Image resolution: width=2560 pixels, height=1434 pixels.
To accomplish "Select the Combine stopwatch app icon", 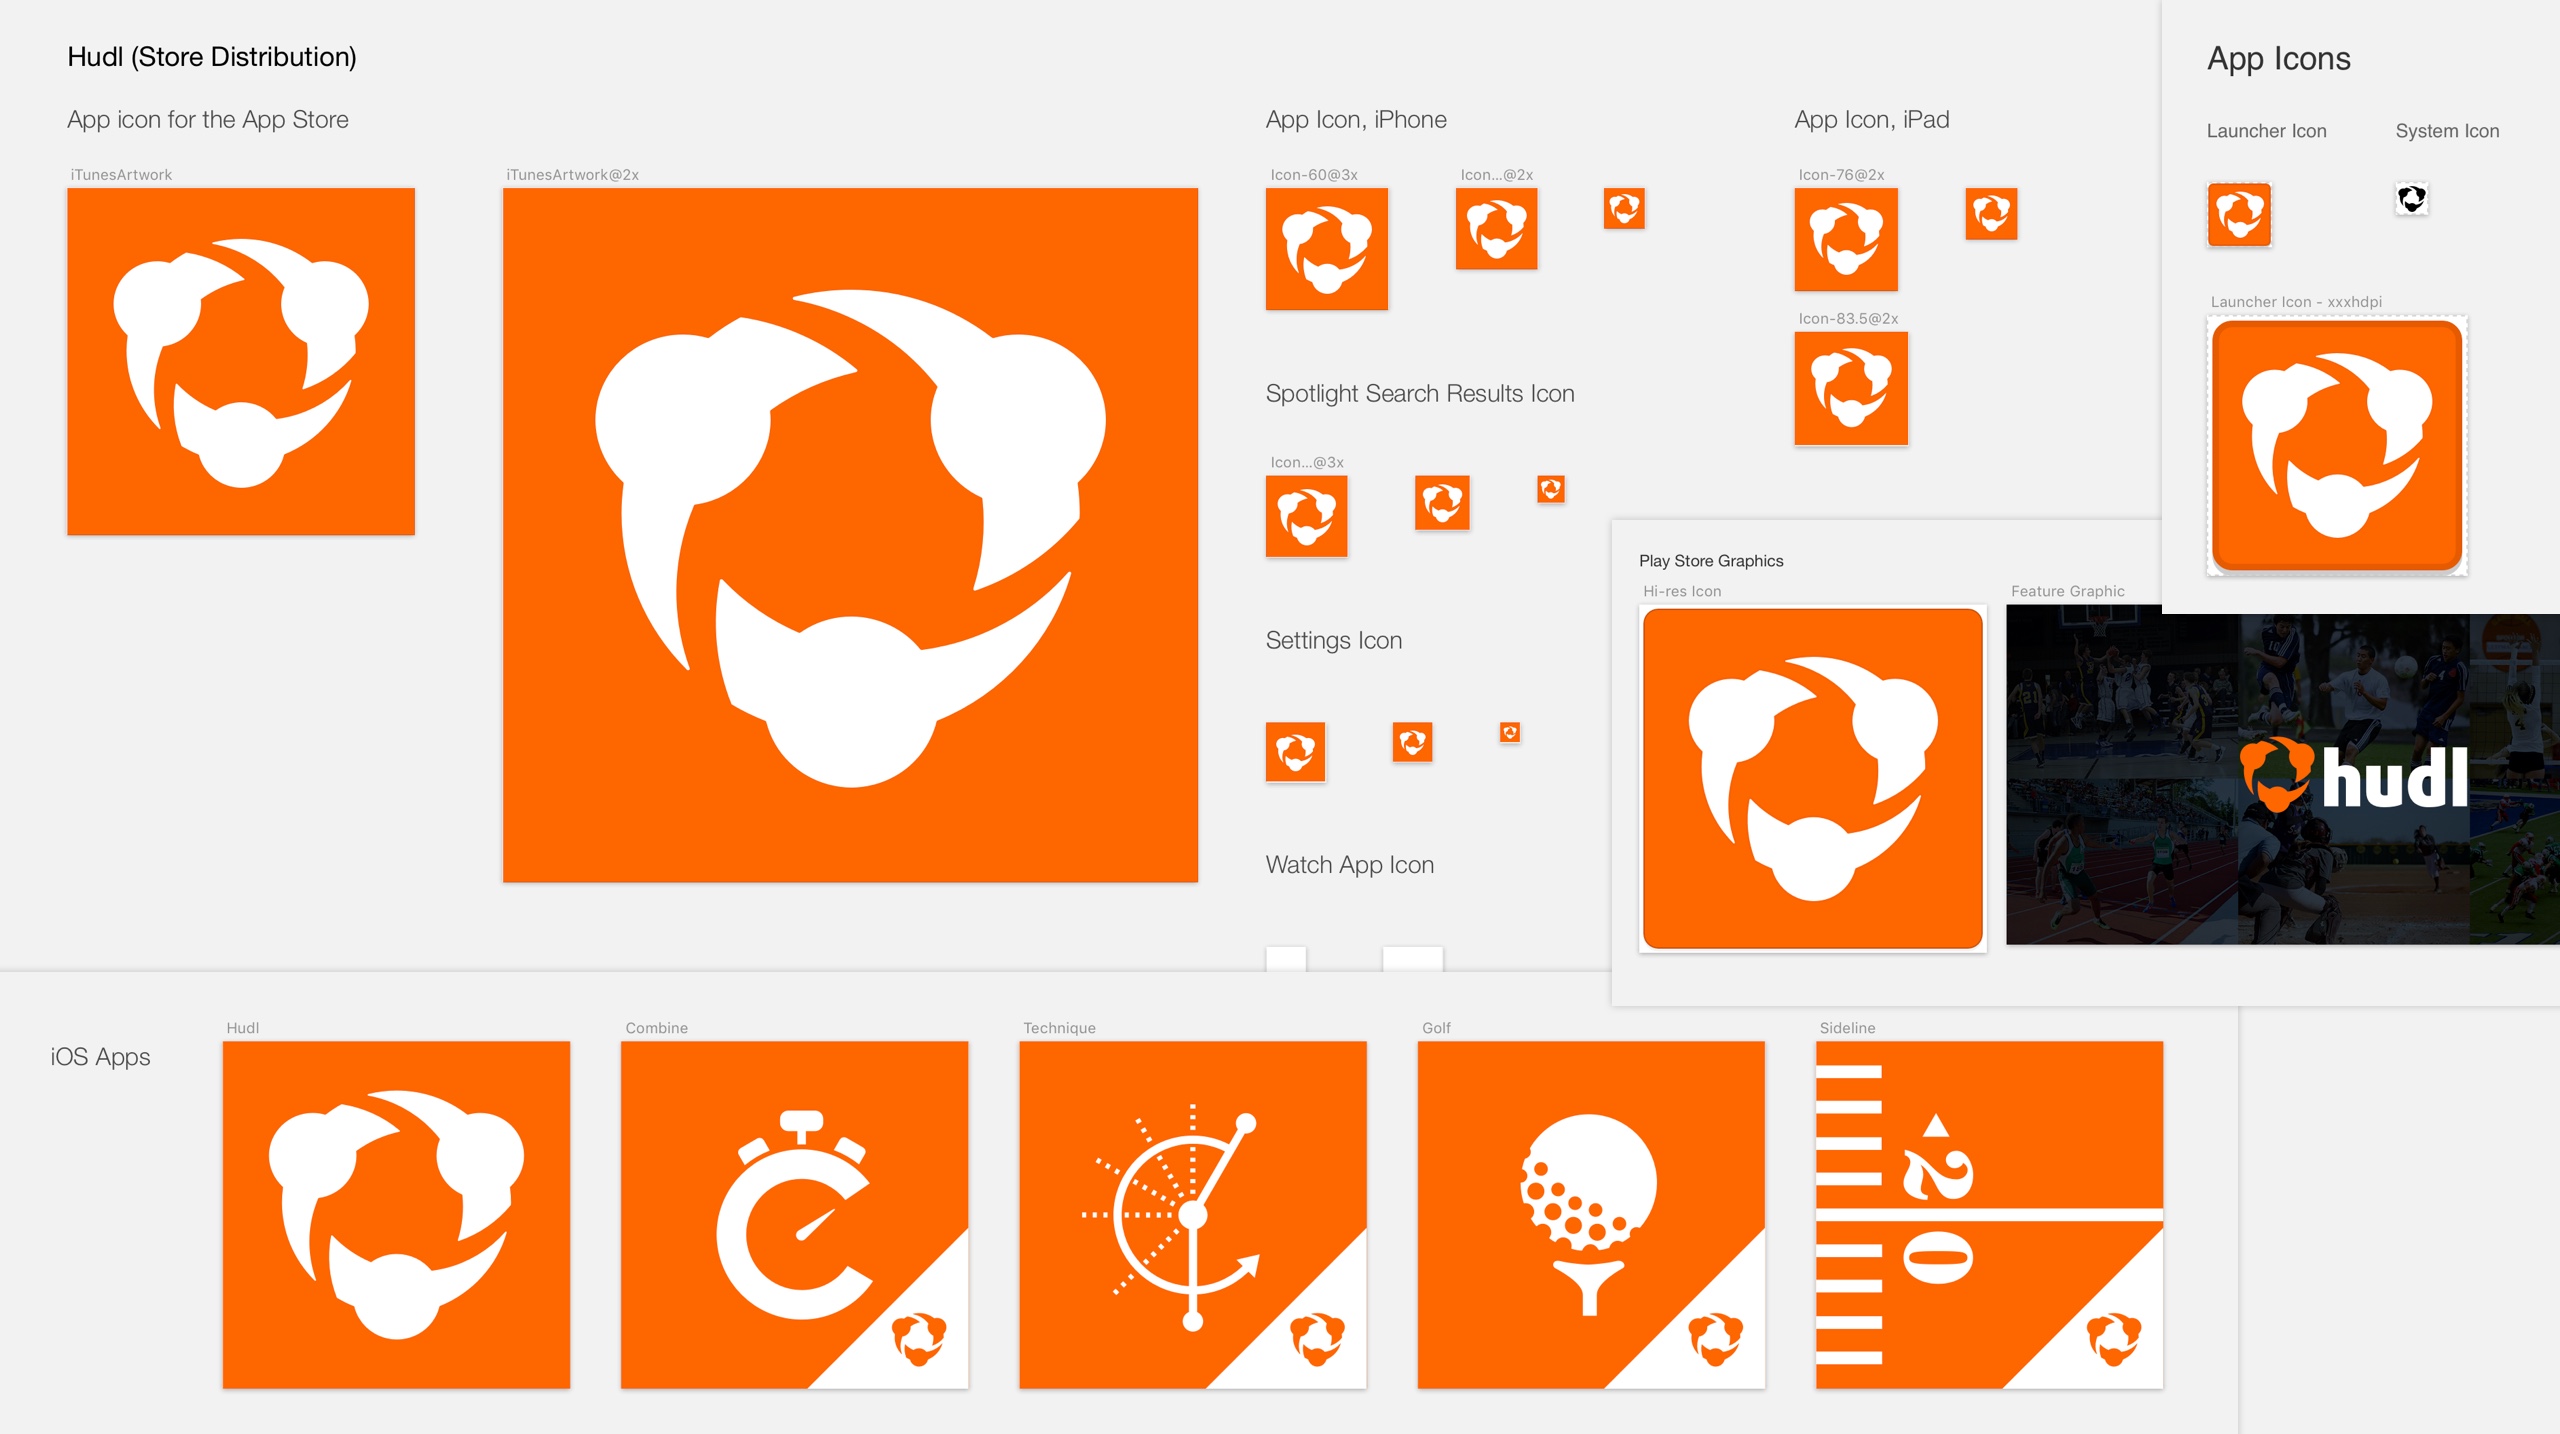I will [x=794, y=1215].
